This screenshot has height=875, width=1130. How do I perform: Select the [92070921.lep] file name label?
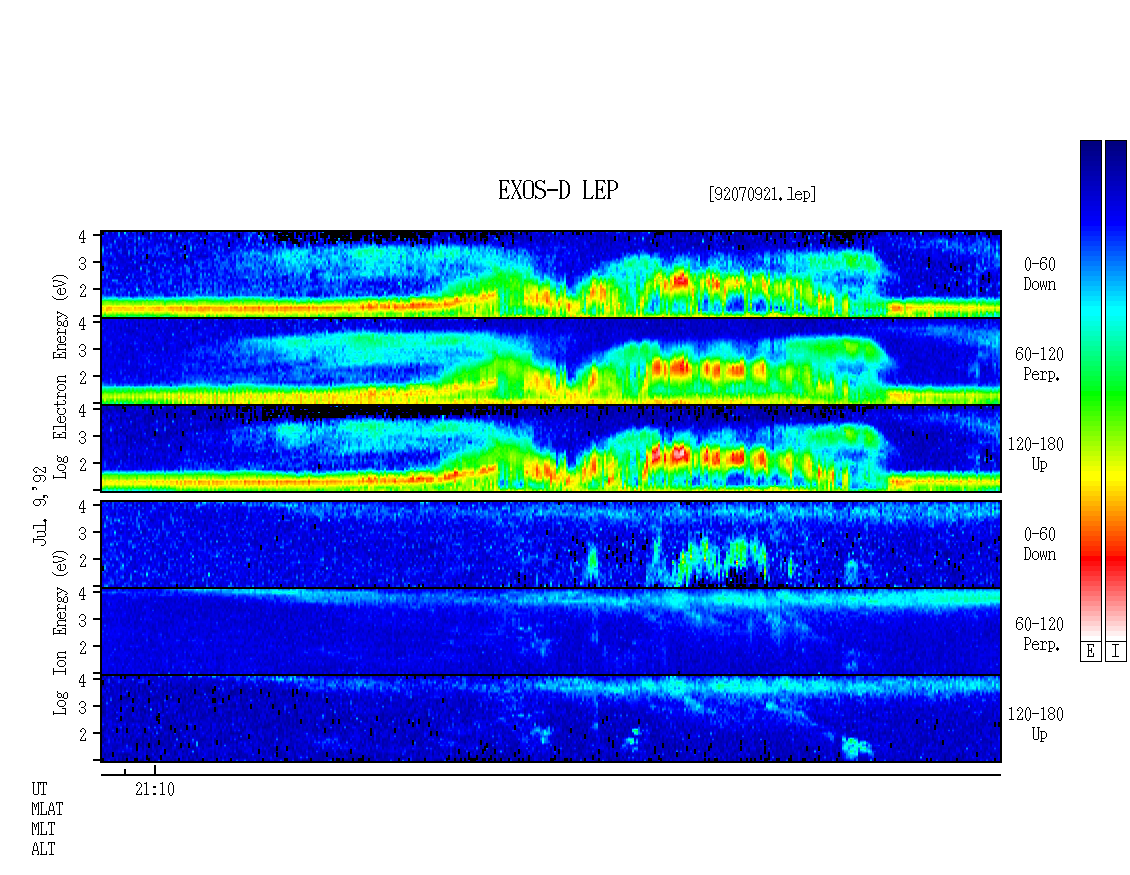click(x=762, y=194)
